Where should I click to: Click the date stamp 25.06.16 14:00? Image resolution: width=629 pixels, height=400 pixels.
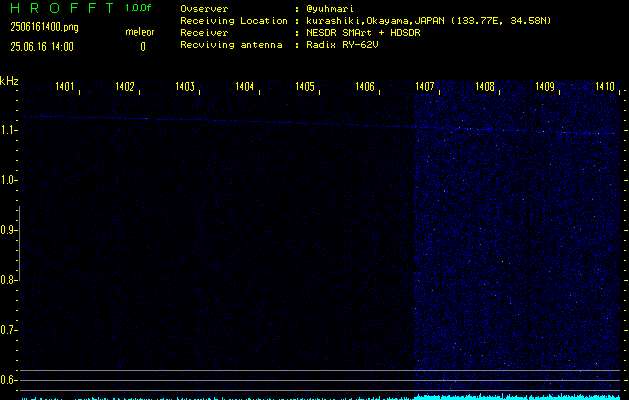(42, 47)
